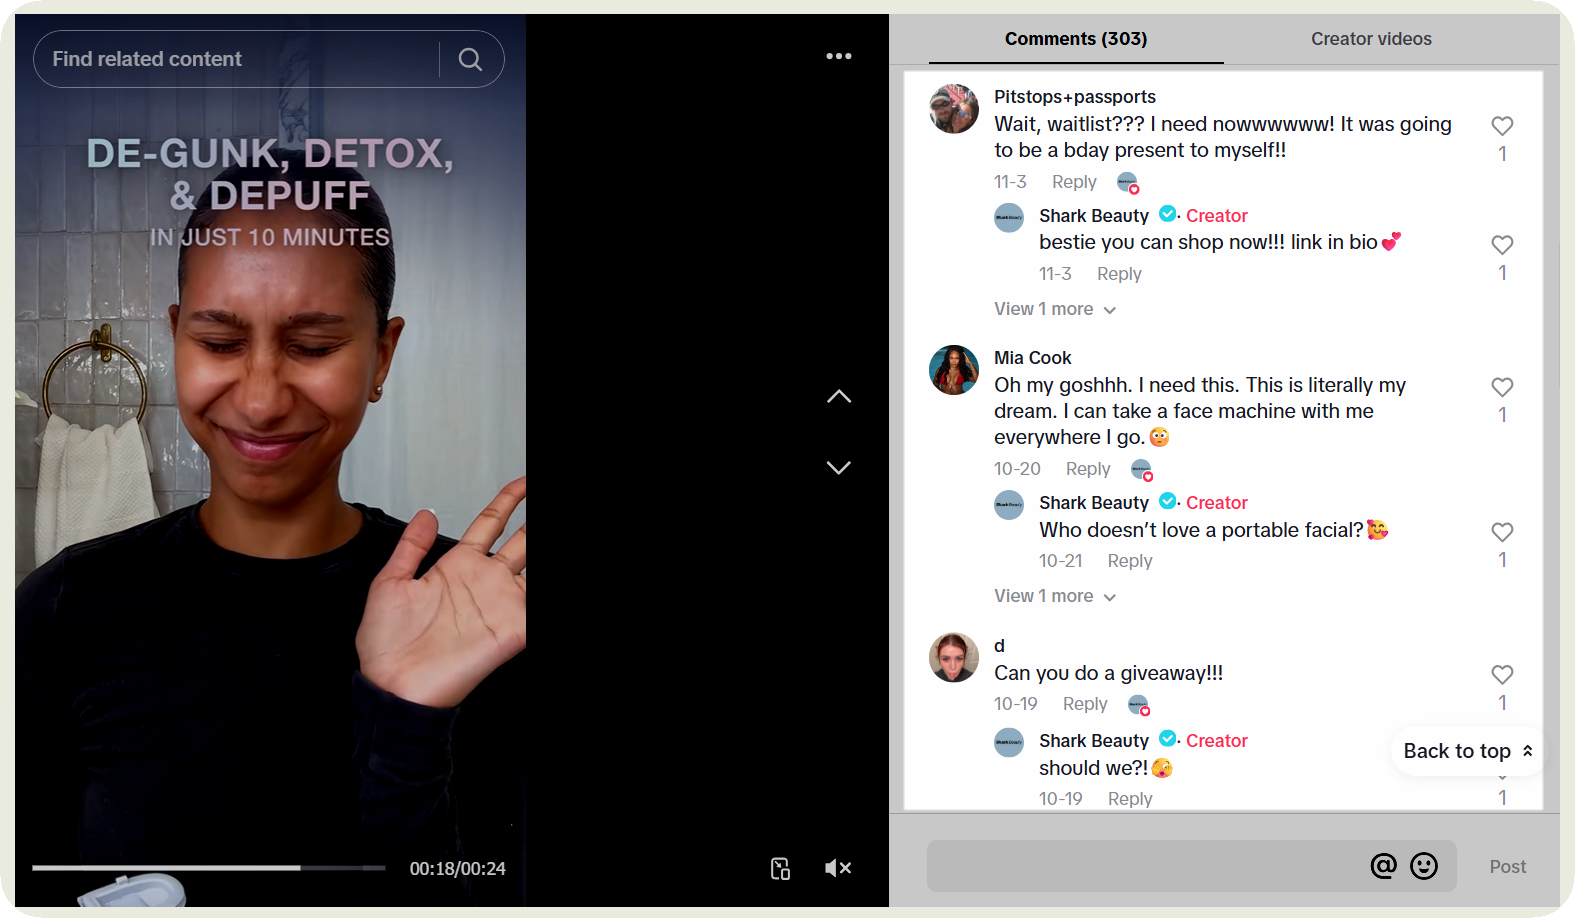
Task: Click Shark Beauty avatar on 'should we?!' reply
Action: (1009, 743)
